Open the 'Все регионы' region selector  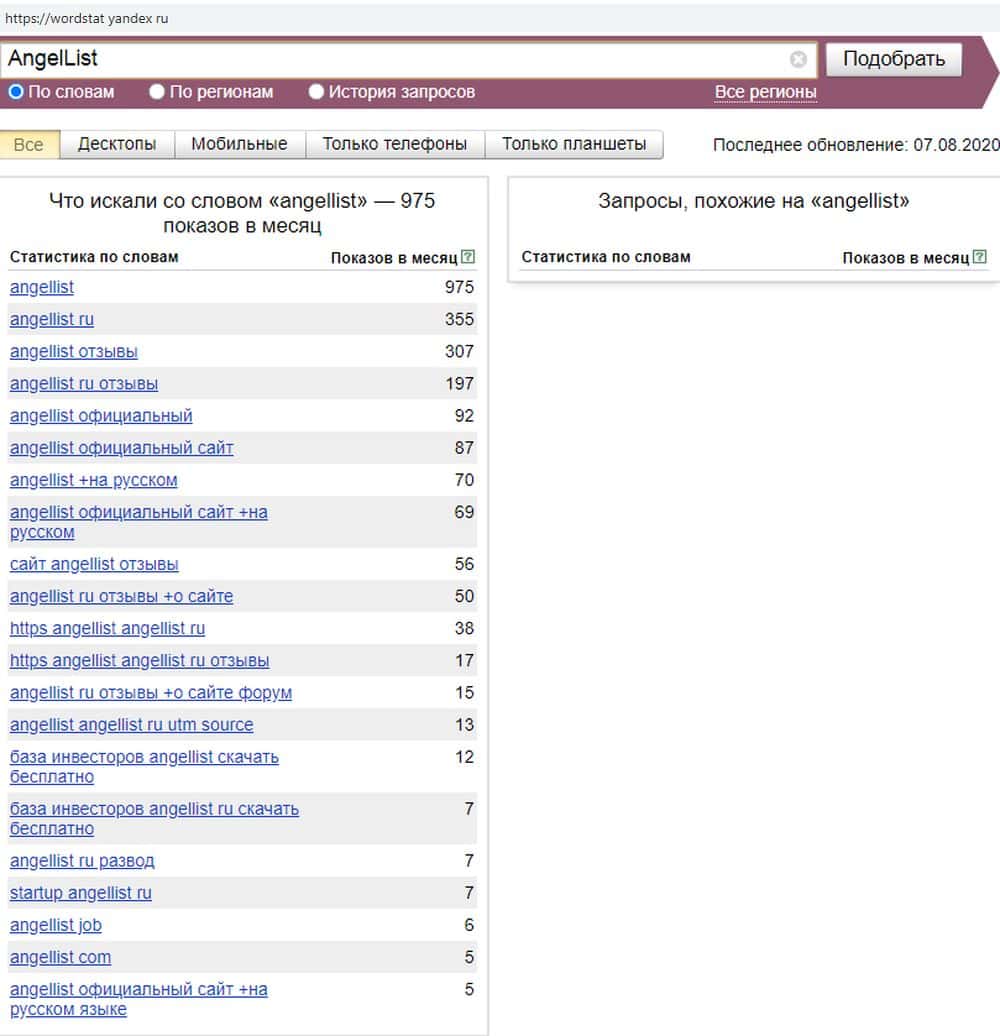pyautogui.click(x=766, y=92)
